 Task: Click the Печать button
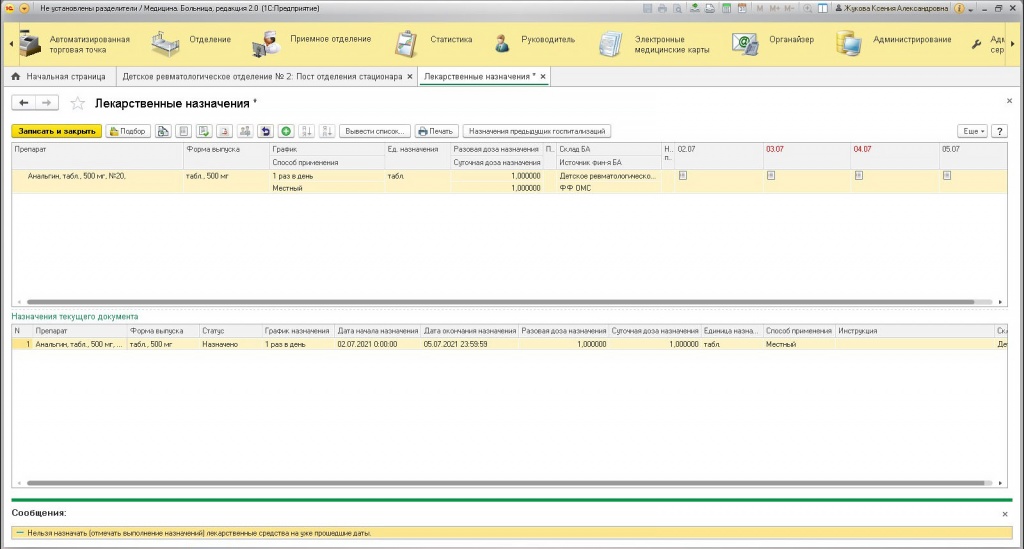[436, 131]
